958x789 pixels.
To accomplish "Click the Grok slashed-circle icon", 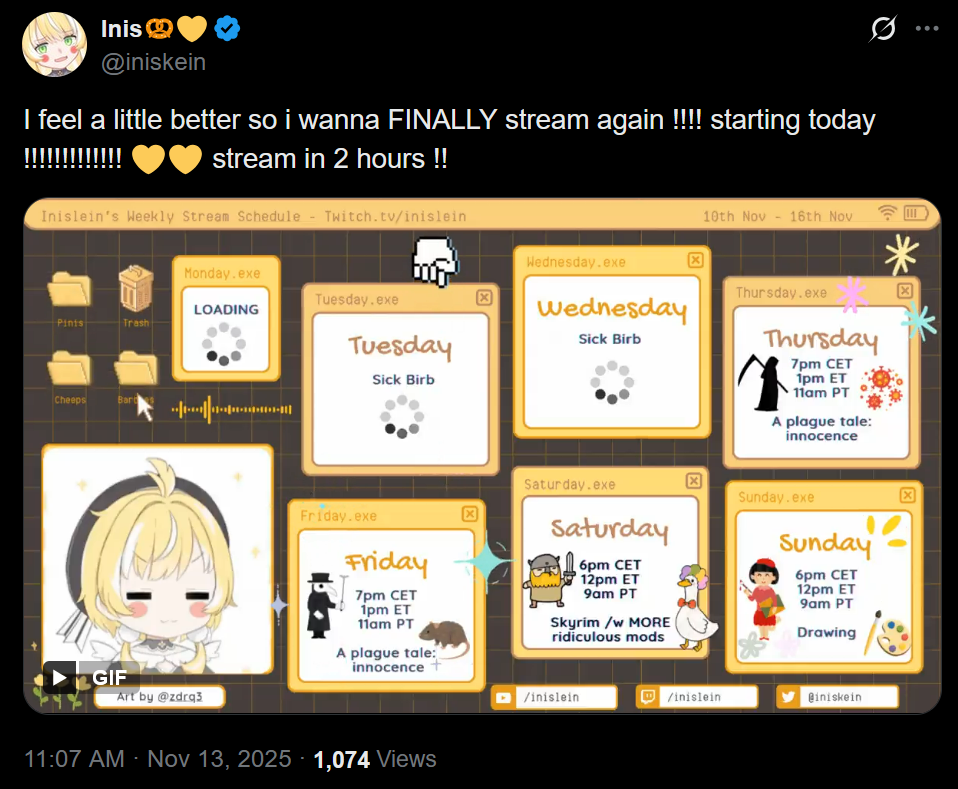I will [883, 28].
